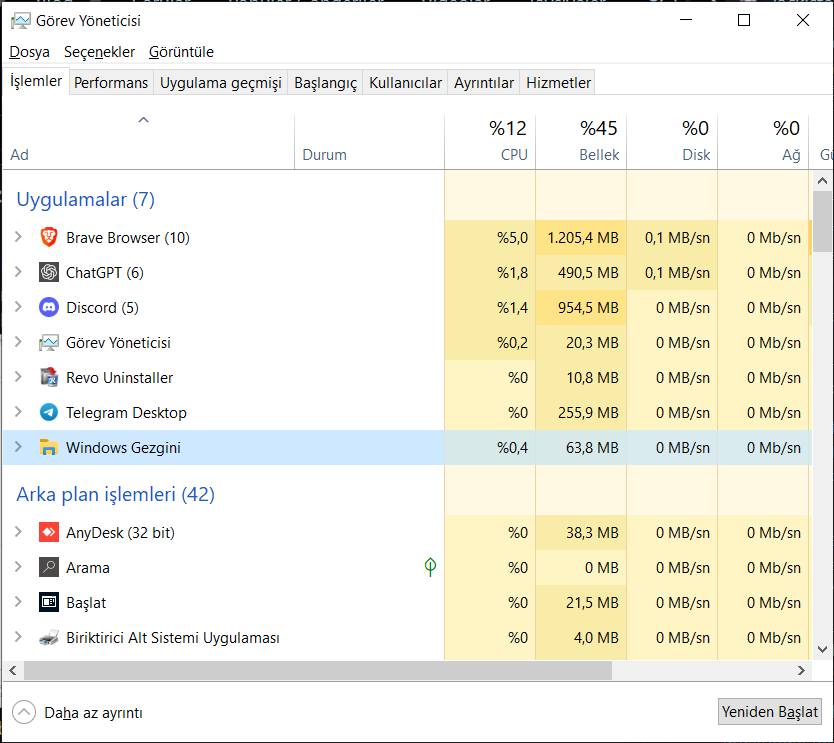Image resolution: width=834 pixels, height=743 pixels.
Task: Click the horizontal scrollbar right arrow
Action: pos(801,671)
